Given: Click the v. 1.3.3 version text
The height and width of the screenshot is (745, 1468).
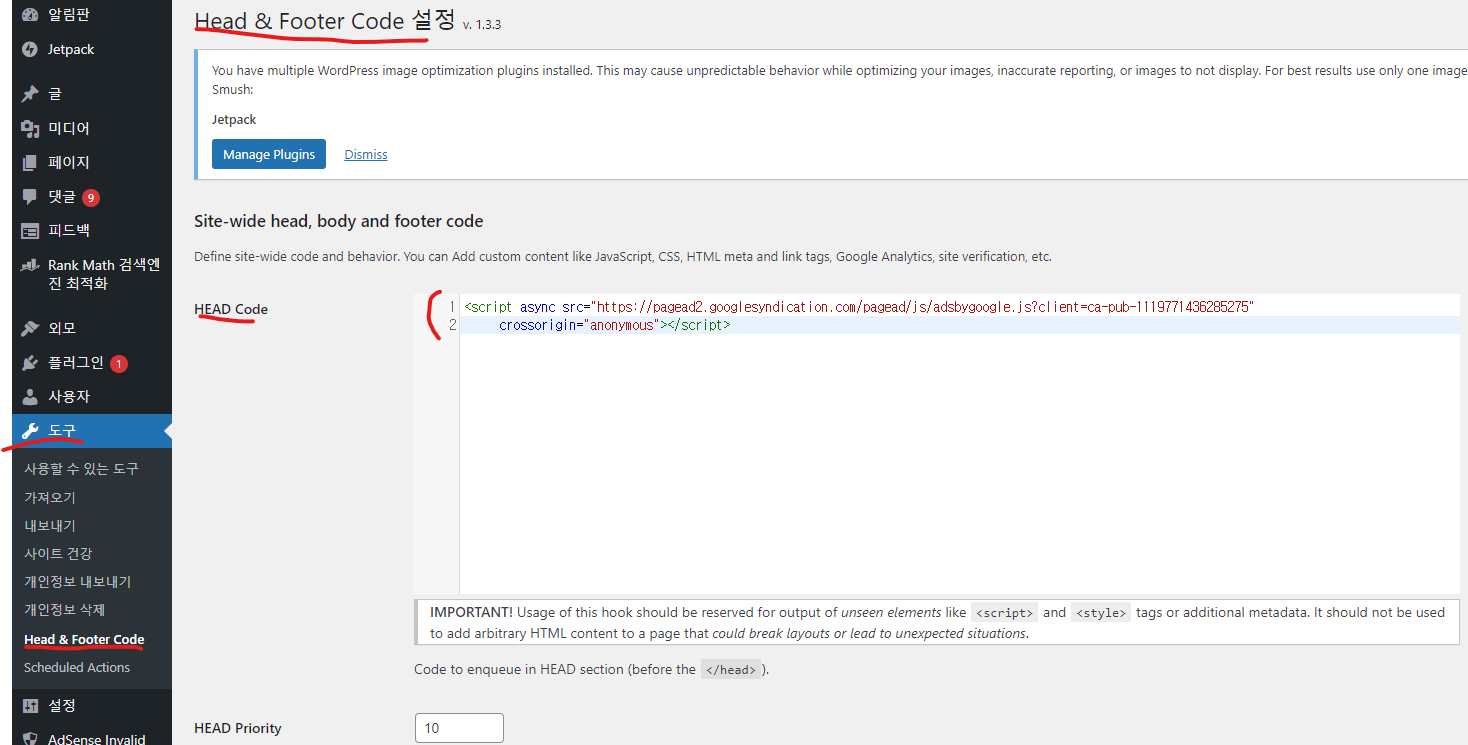Looking at the screenshot, I should [x=482, y=25].
